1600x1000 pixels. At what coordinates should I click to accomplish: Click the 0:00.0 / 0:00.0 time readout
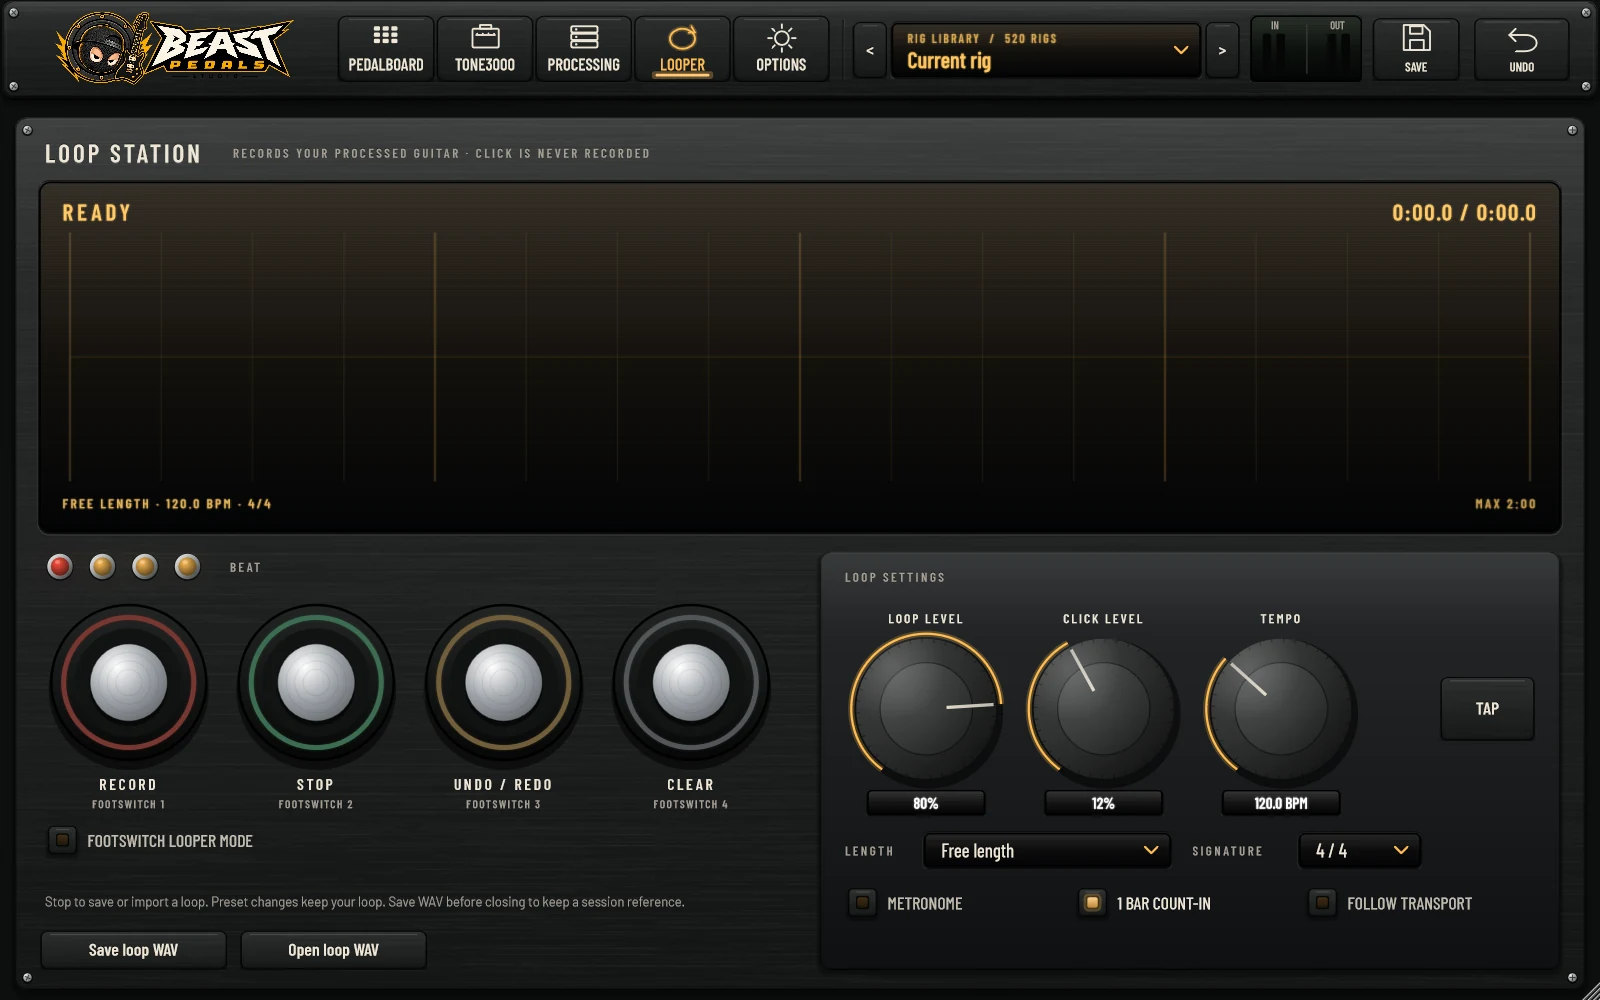[1464, 213]
